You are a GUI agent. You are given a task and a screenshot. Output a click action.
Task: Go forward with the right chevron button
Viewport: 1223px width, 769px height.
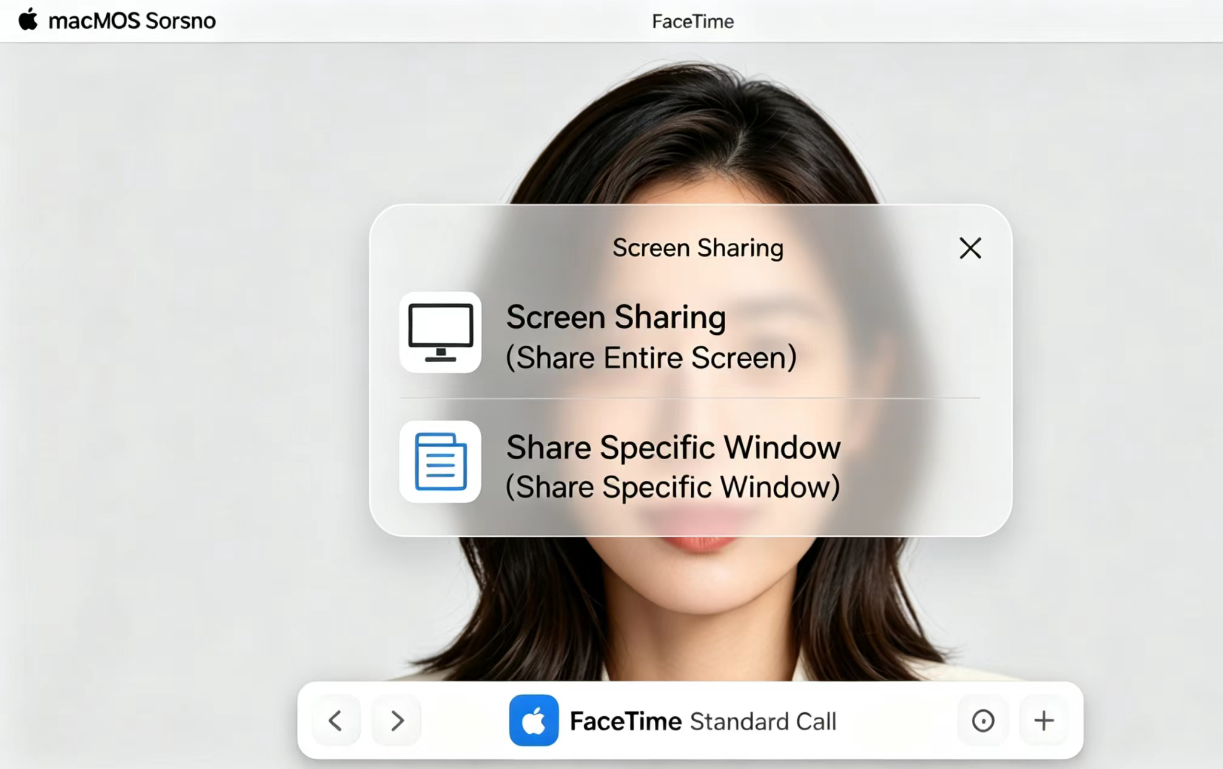[397, 720]
